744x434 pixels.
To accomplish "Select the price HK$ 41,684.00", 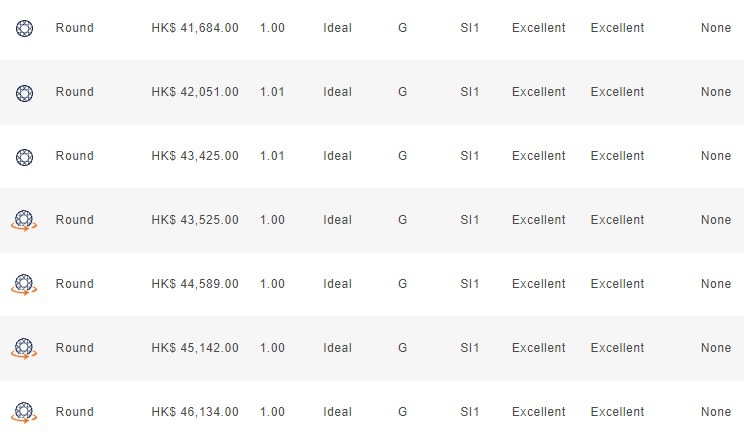I will pos(195,28).
